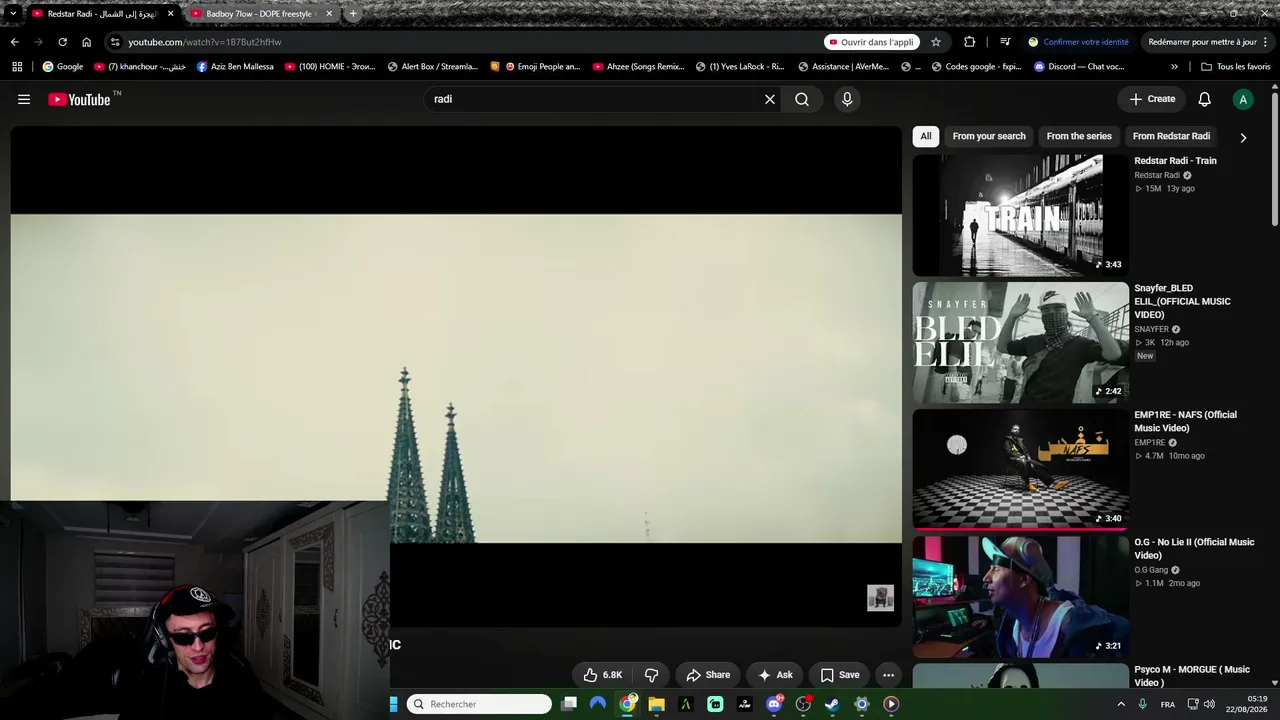Open a new browser tab
The image size is (1280, 720).
tap(353, 14)
